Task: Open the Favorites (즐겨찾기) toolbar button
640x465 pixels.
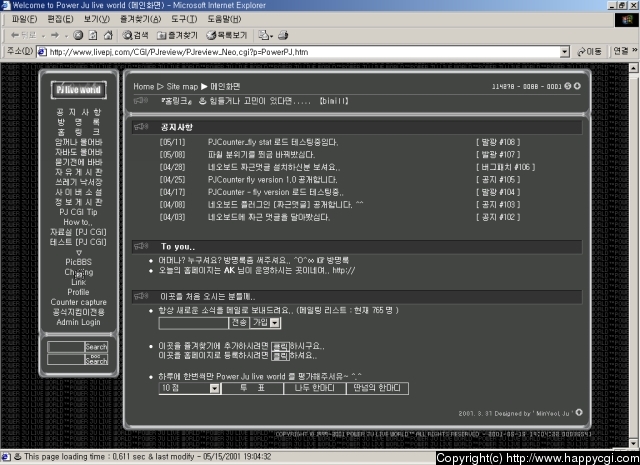Action: [x=177, y=36]
